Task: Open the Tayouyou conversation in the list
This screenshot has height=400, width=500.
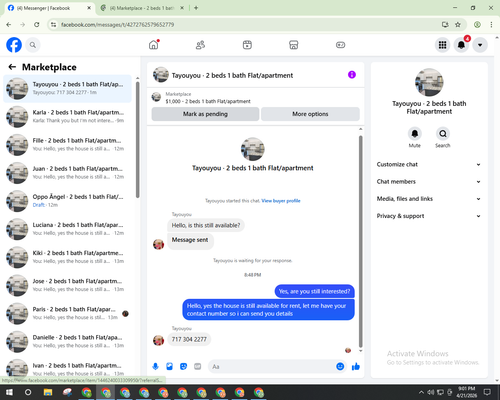Action: (67, 89)
